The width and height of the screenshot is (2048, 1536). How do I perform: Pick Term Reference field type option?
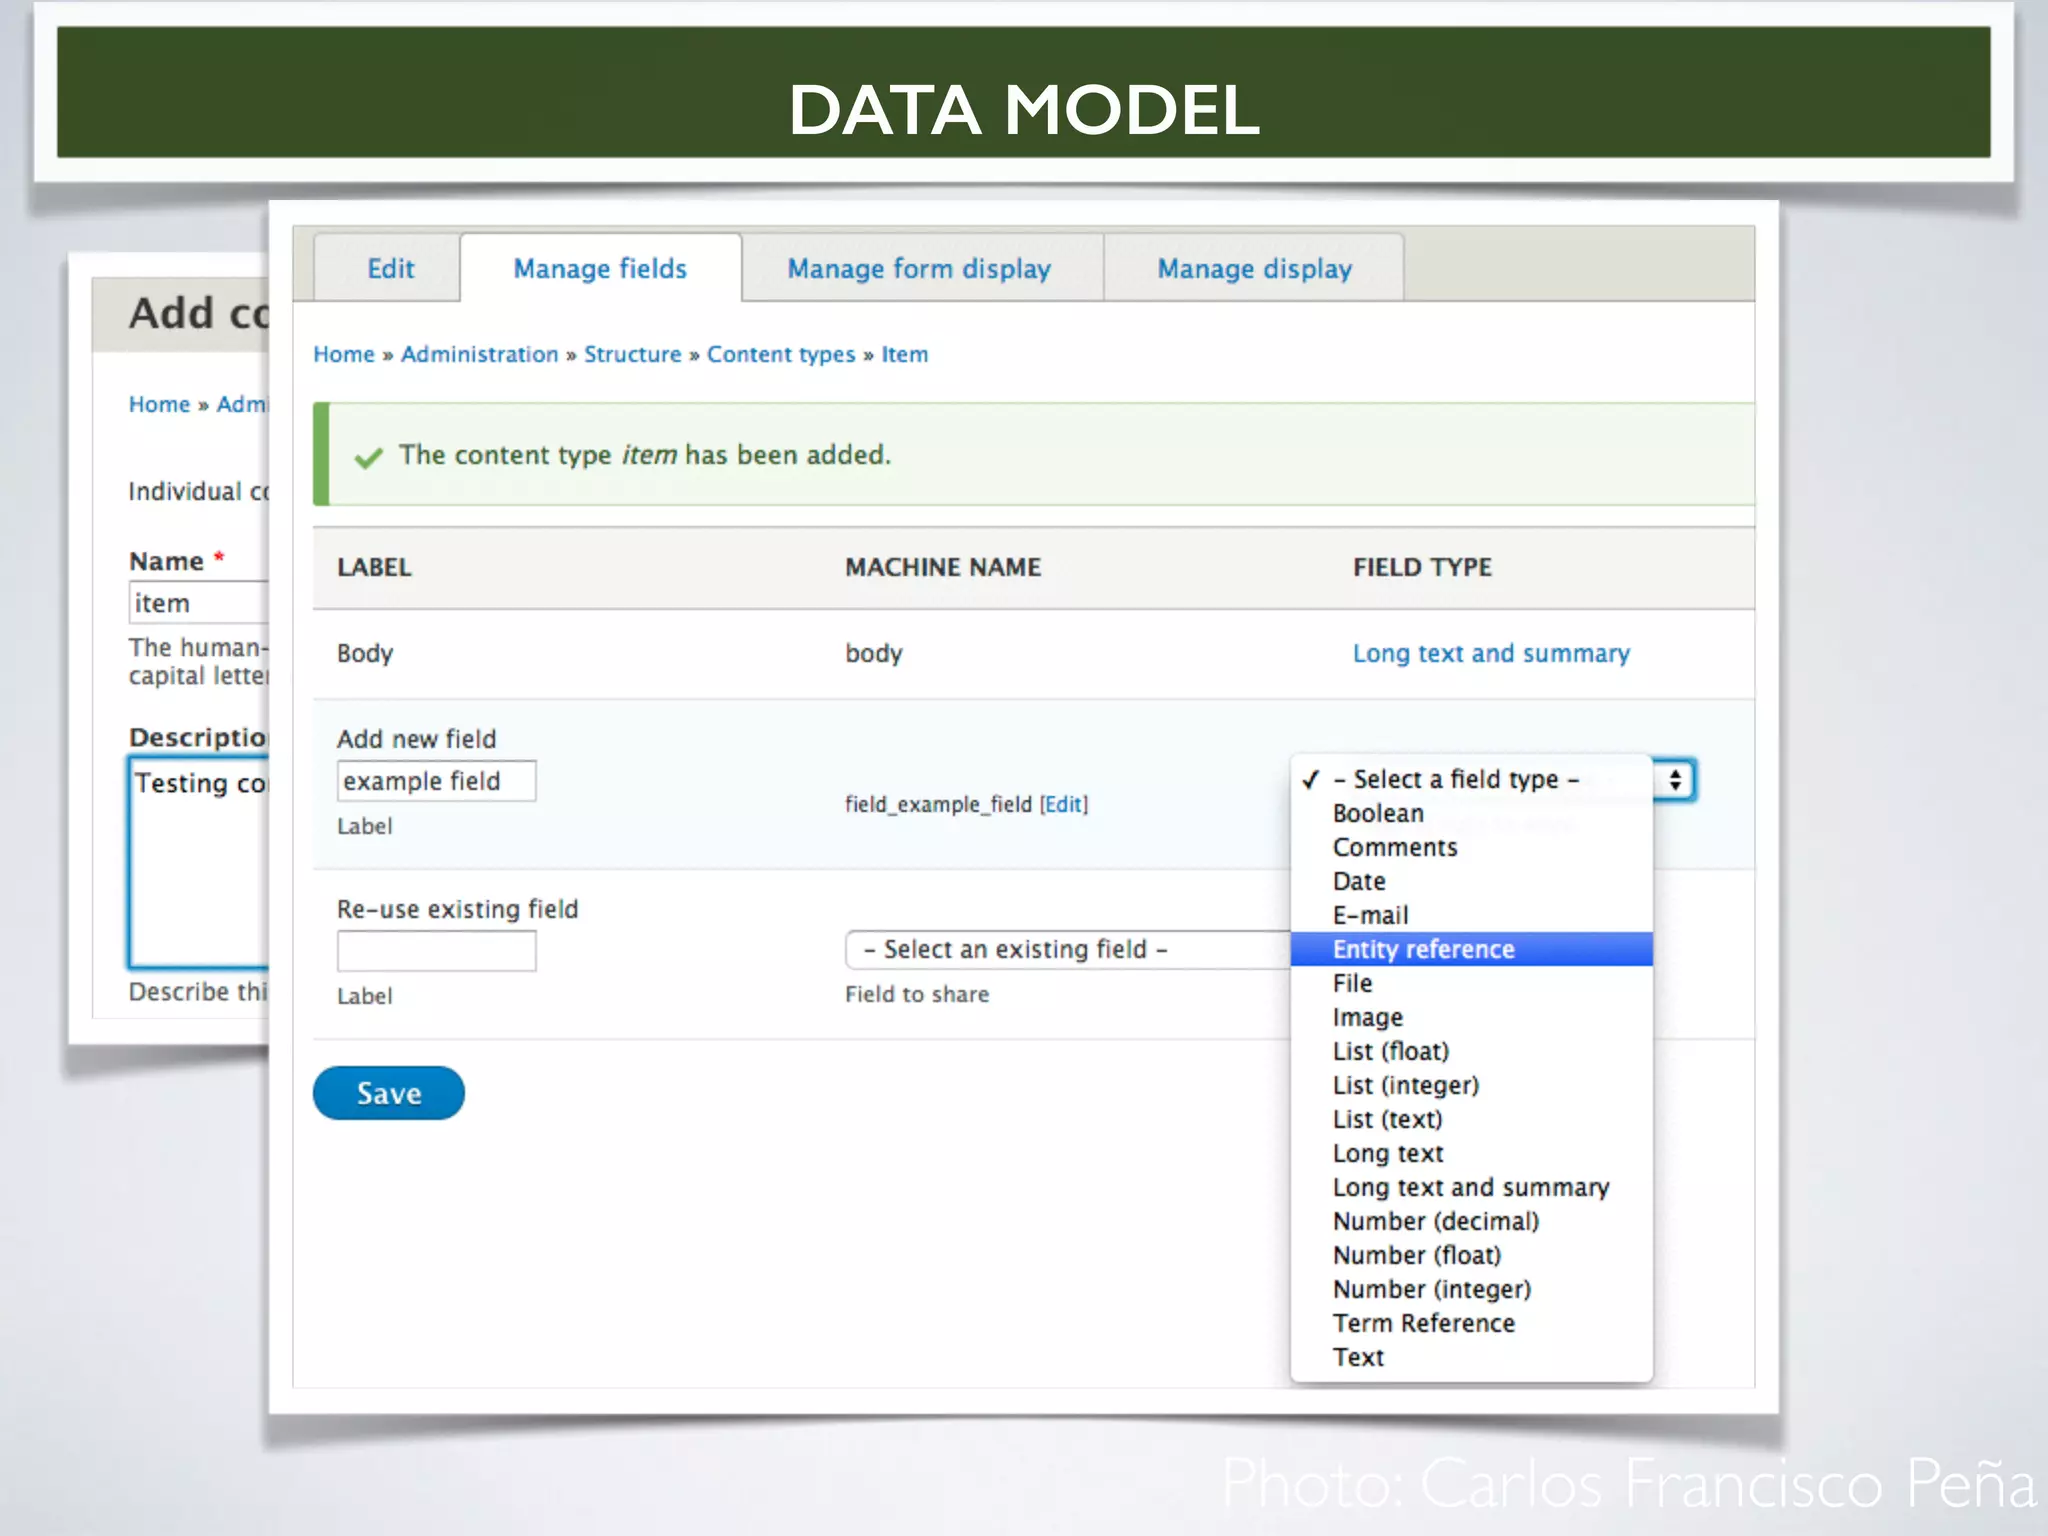coord(1423,1323)
